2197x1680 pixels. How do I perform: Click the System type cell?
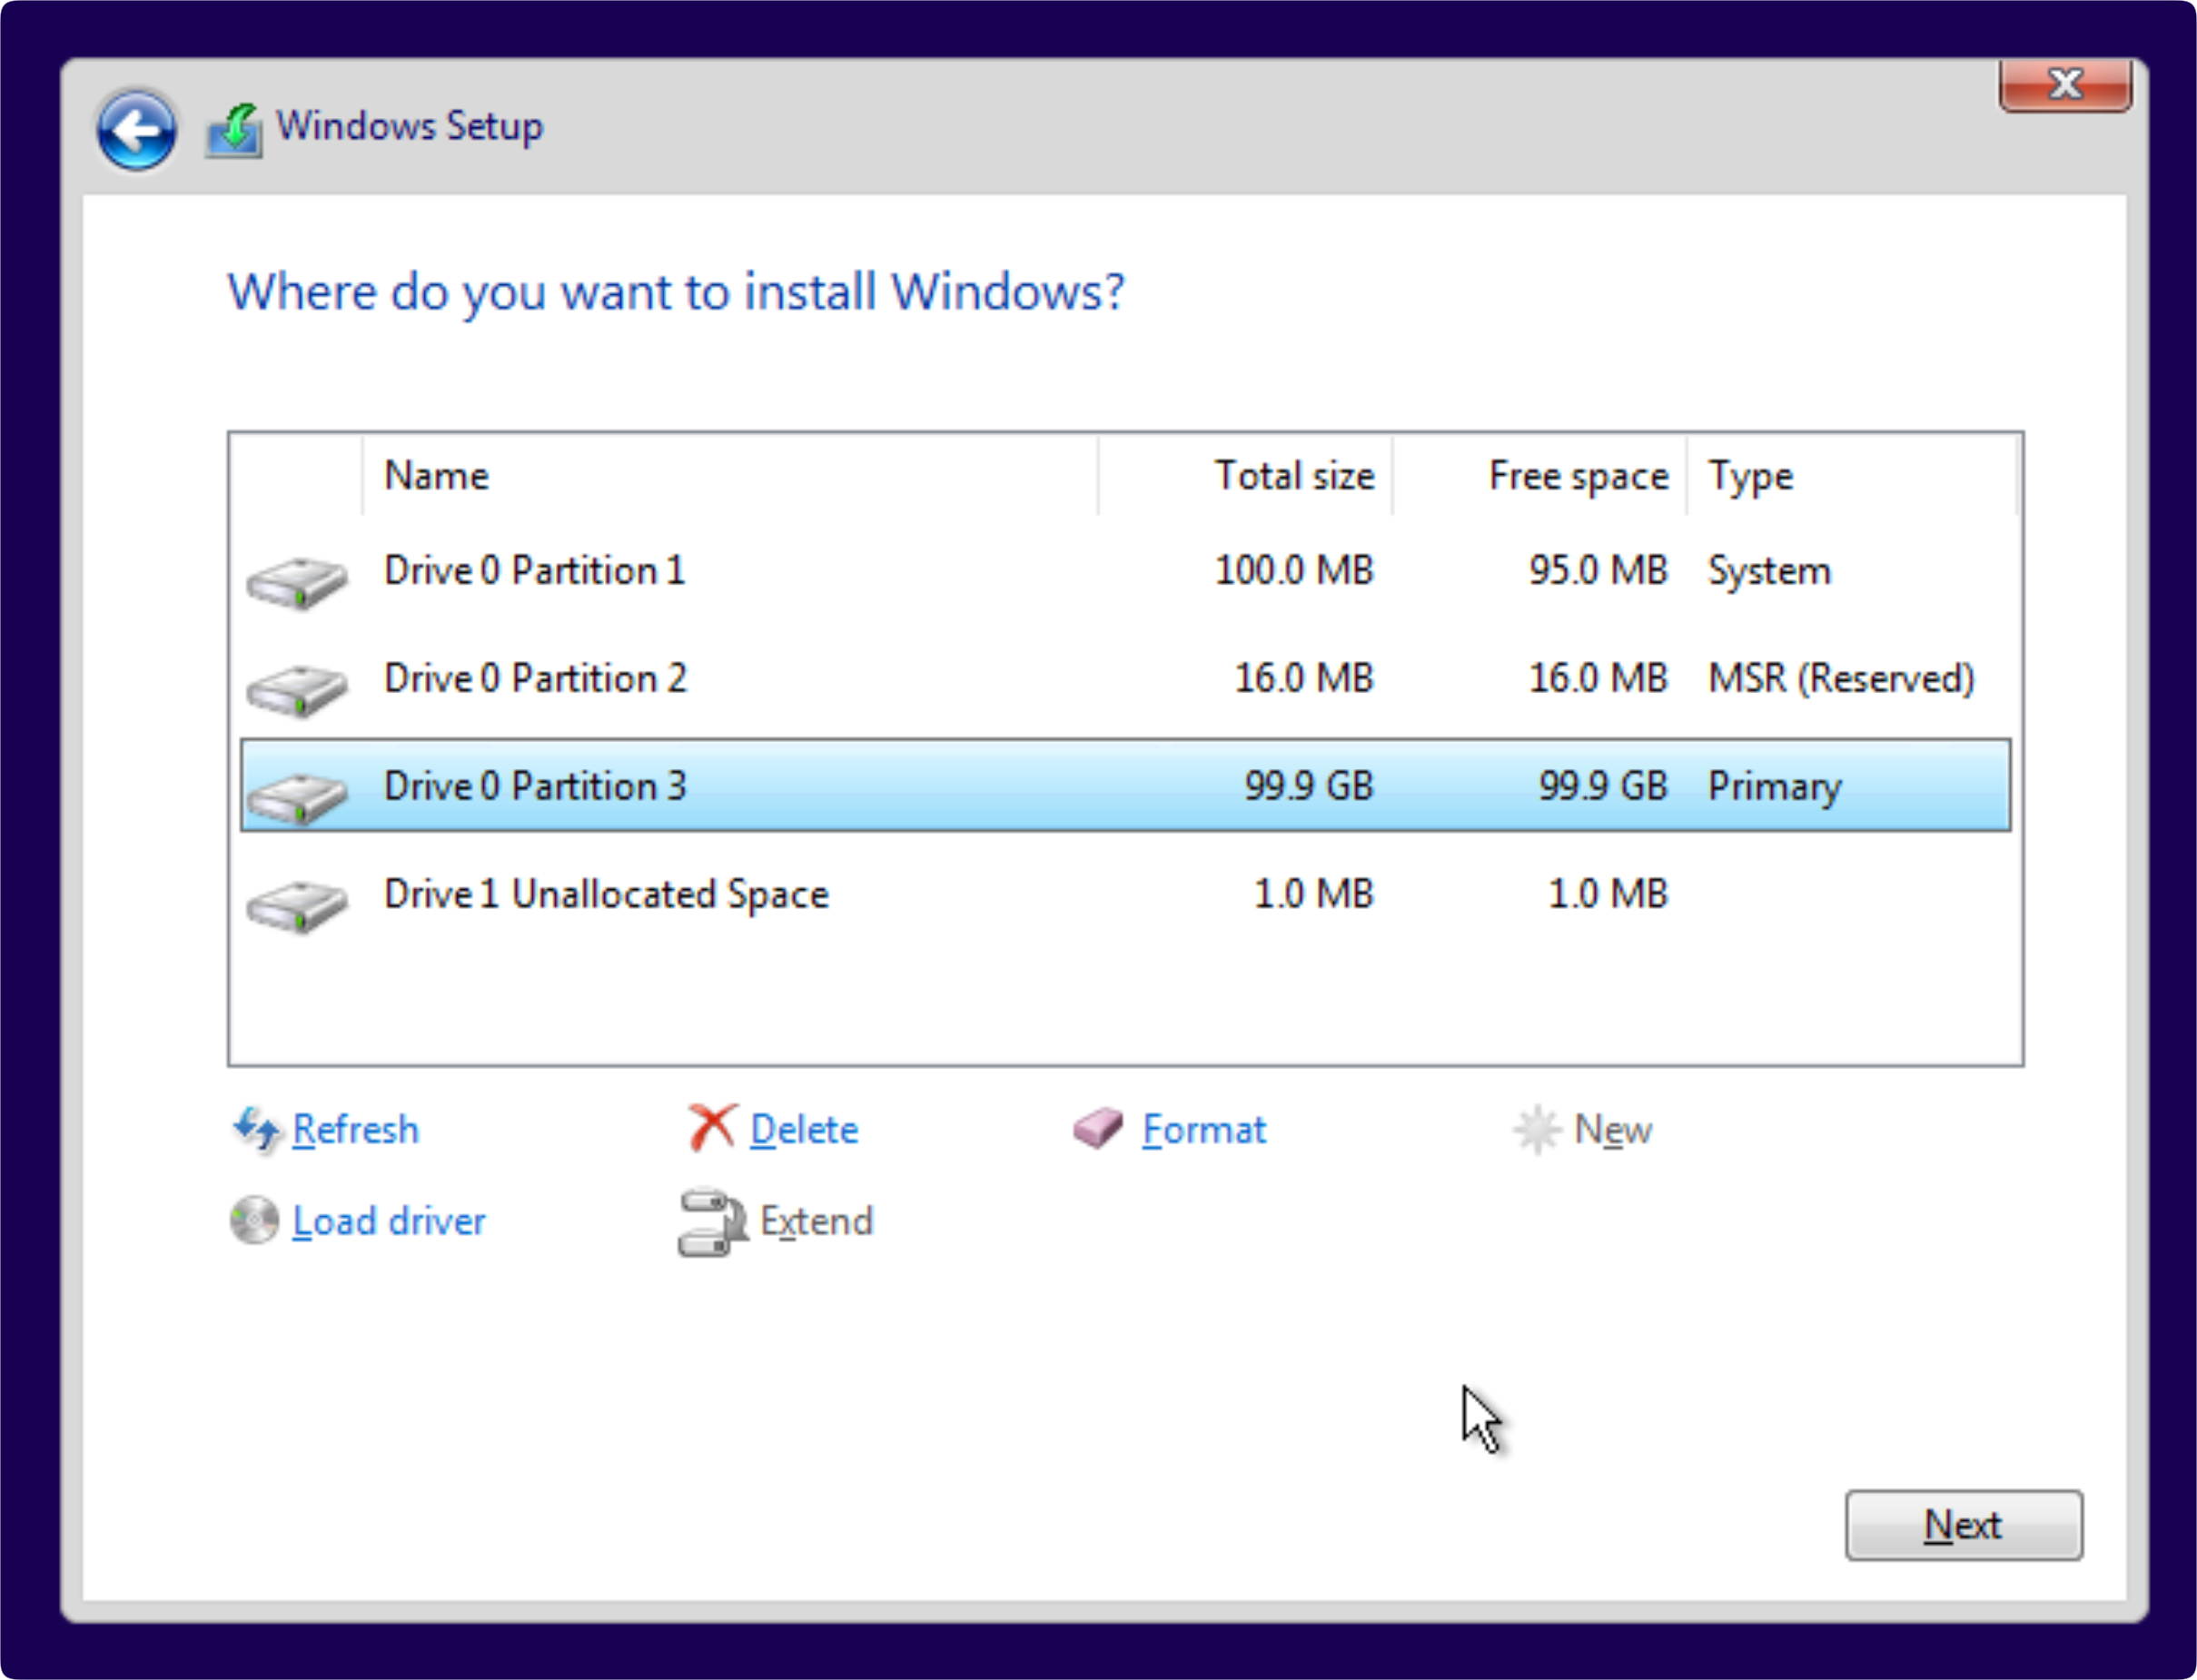coord(1769,571)
